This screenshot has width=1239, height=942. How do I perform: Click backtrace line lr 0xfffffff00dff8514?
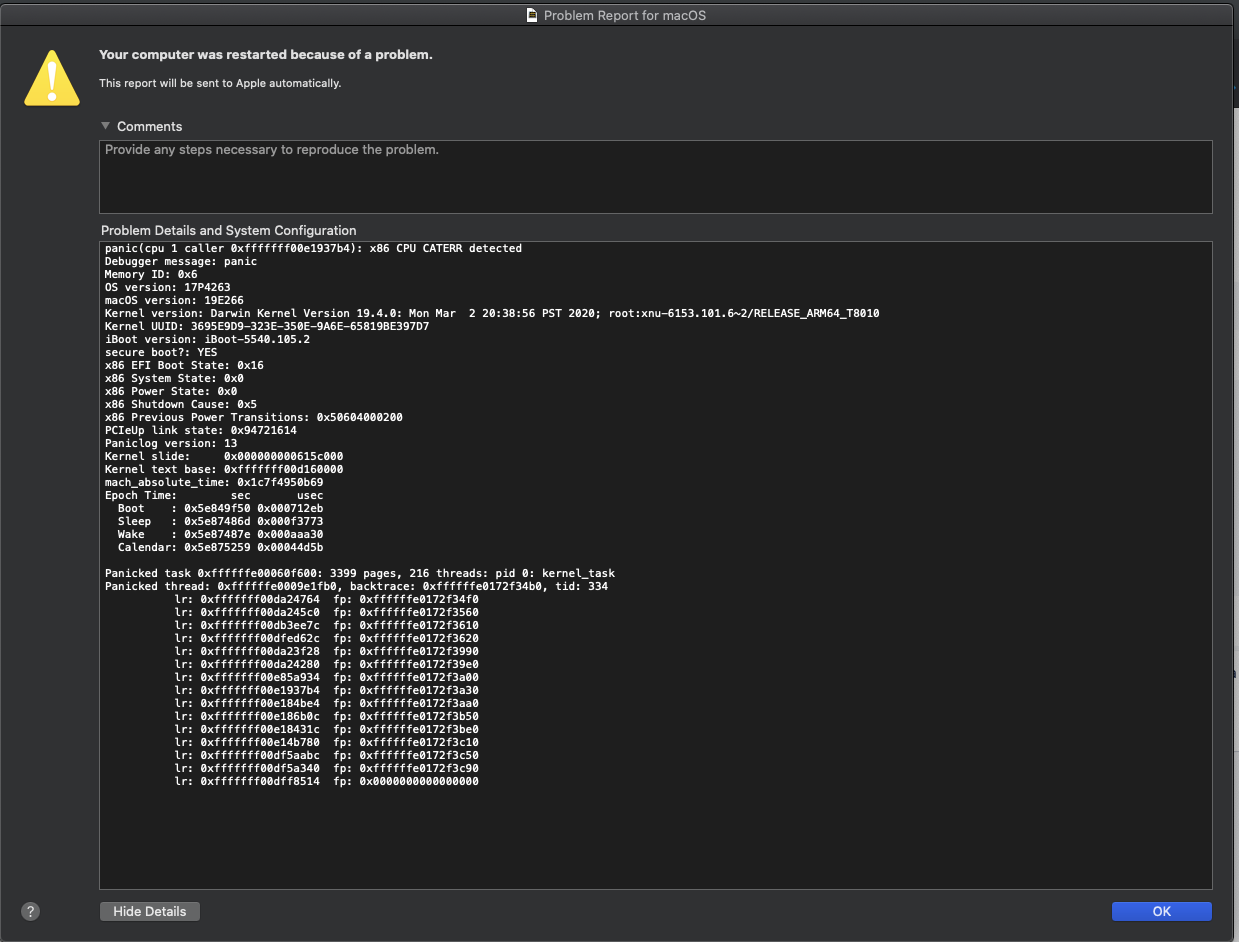(x=327, y=781)
